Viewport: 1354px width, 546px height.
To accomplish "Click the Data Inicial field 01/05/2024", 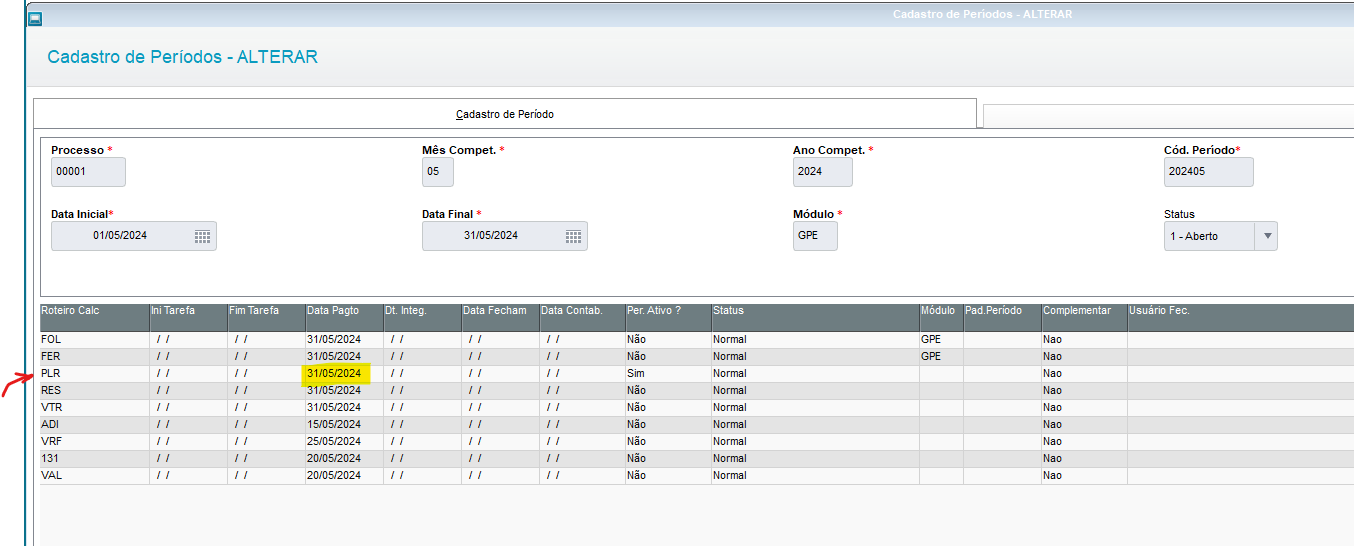I will click(x=134, y=236).
